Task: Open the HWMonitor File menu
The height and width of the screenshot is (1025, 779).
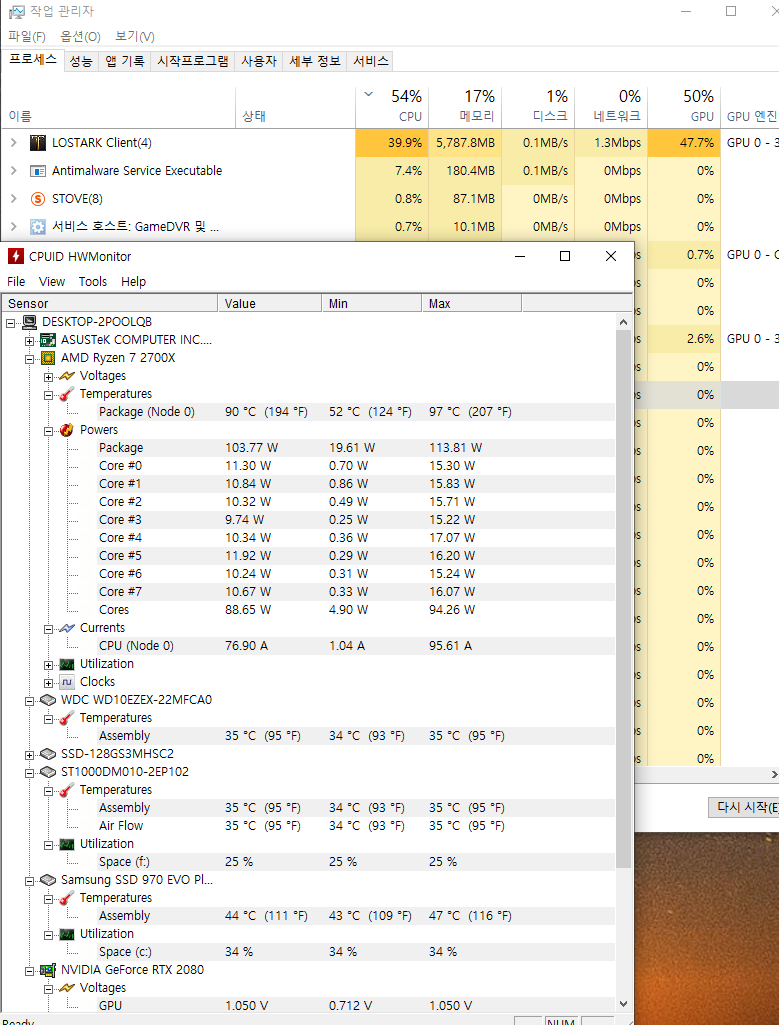Action: pyautogui.click(x=16, y=282)
